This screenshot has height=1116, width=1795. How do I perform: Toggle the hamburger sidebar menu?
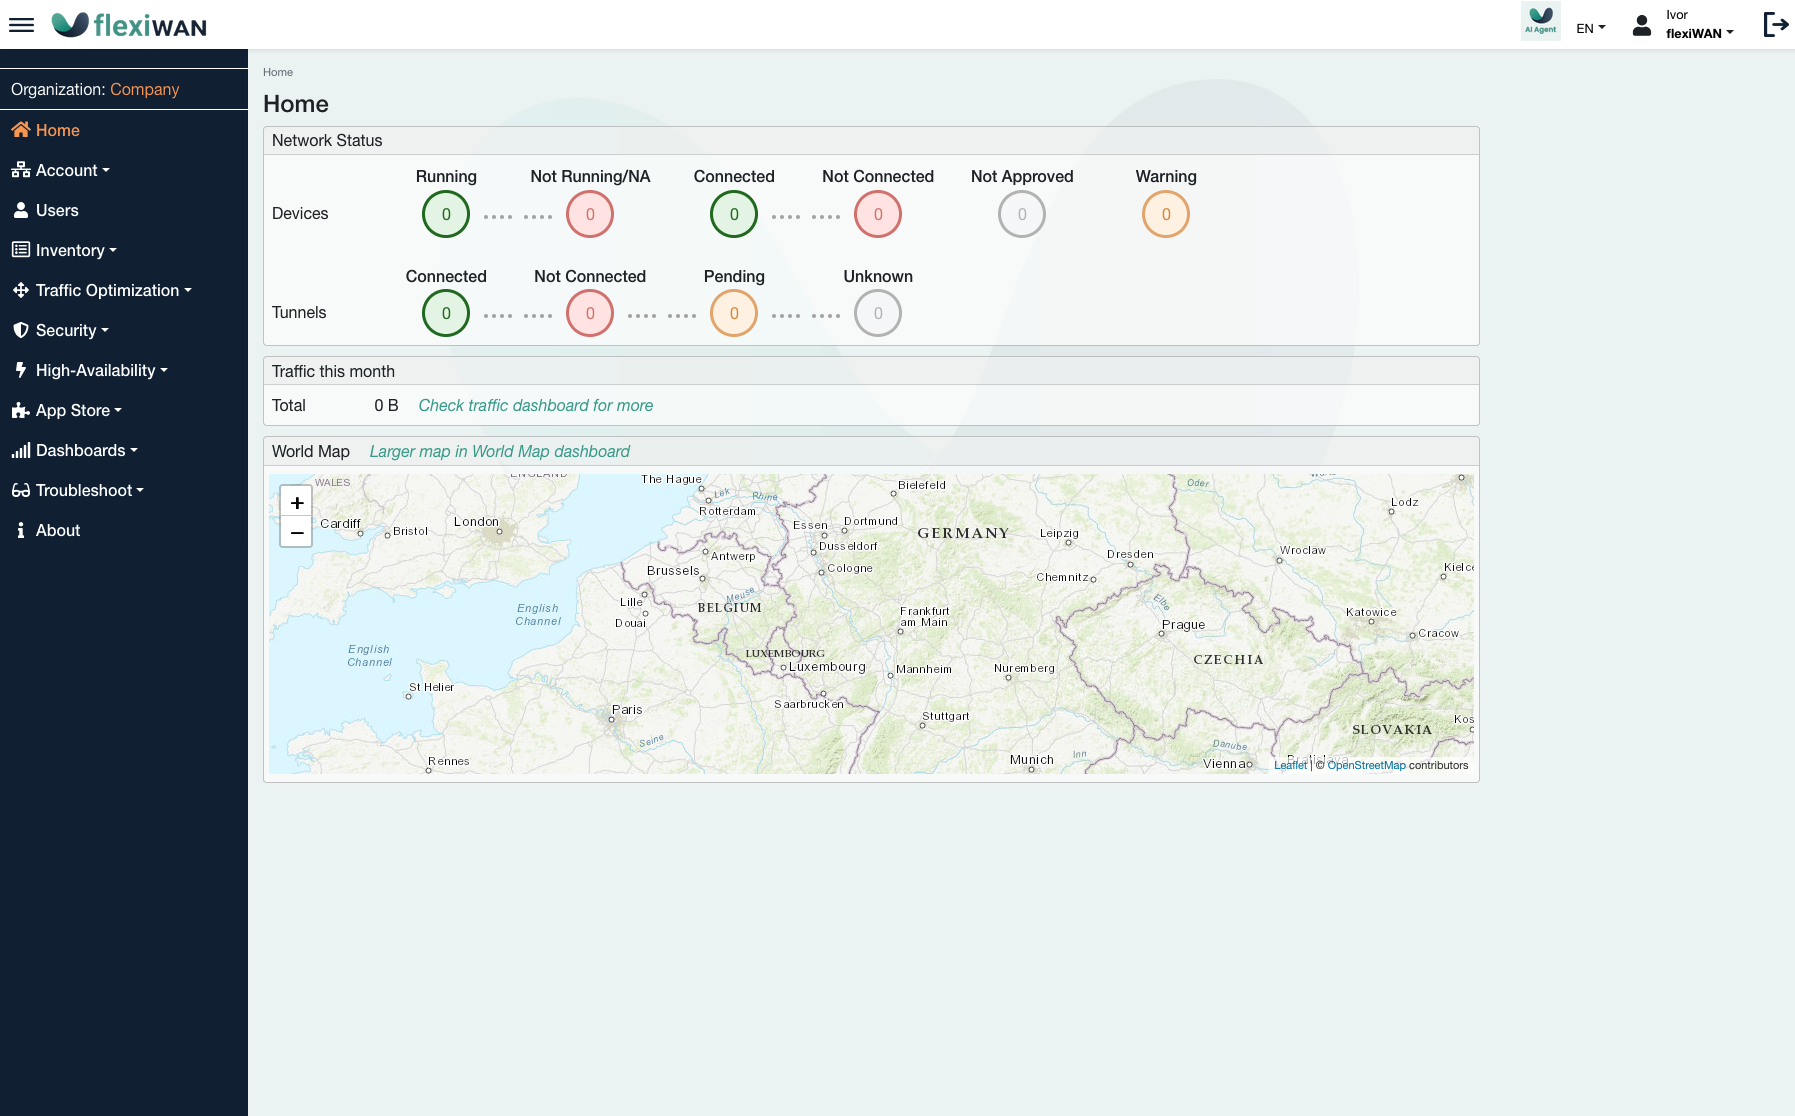[21, 25]
